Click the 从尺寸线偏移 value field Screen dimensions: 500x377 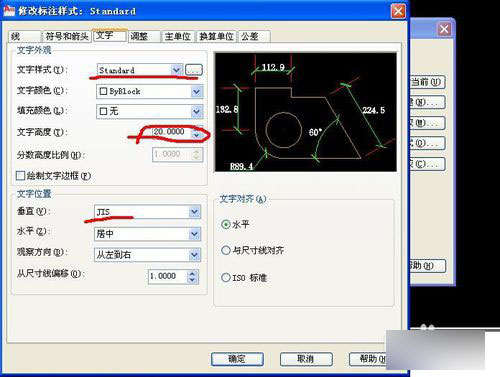(x=168, y=276)
